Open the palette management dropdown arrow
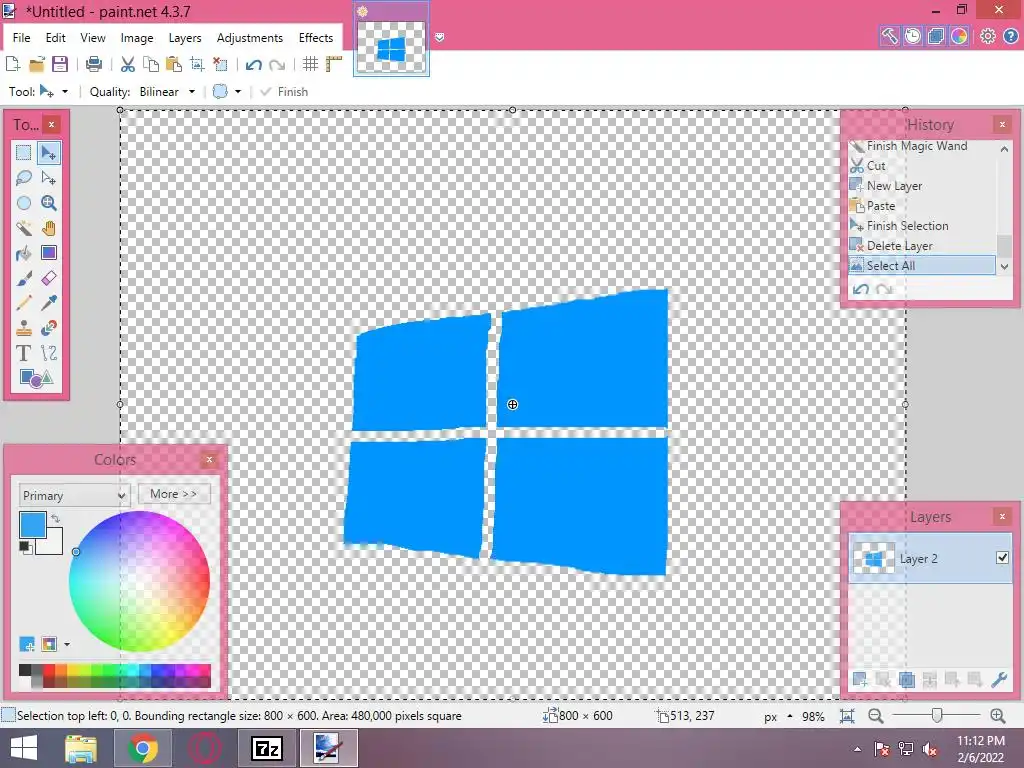The width and height of the screenshot is (1024, 768). point(67,645)
